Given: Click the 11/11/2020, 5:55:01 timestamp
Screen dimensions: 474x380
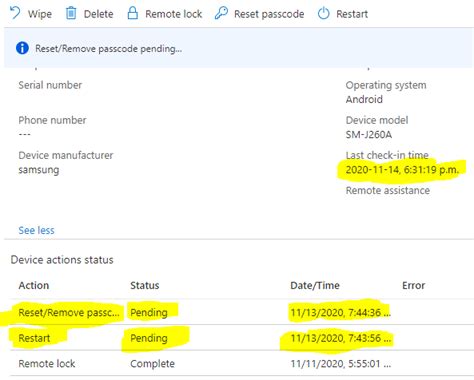Looking at the screenshot, I should (x=340, y=364).
